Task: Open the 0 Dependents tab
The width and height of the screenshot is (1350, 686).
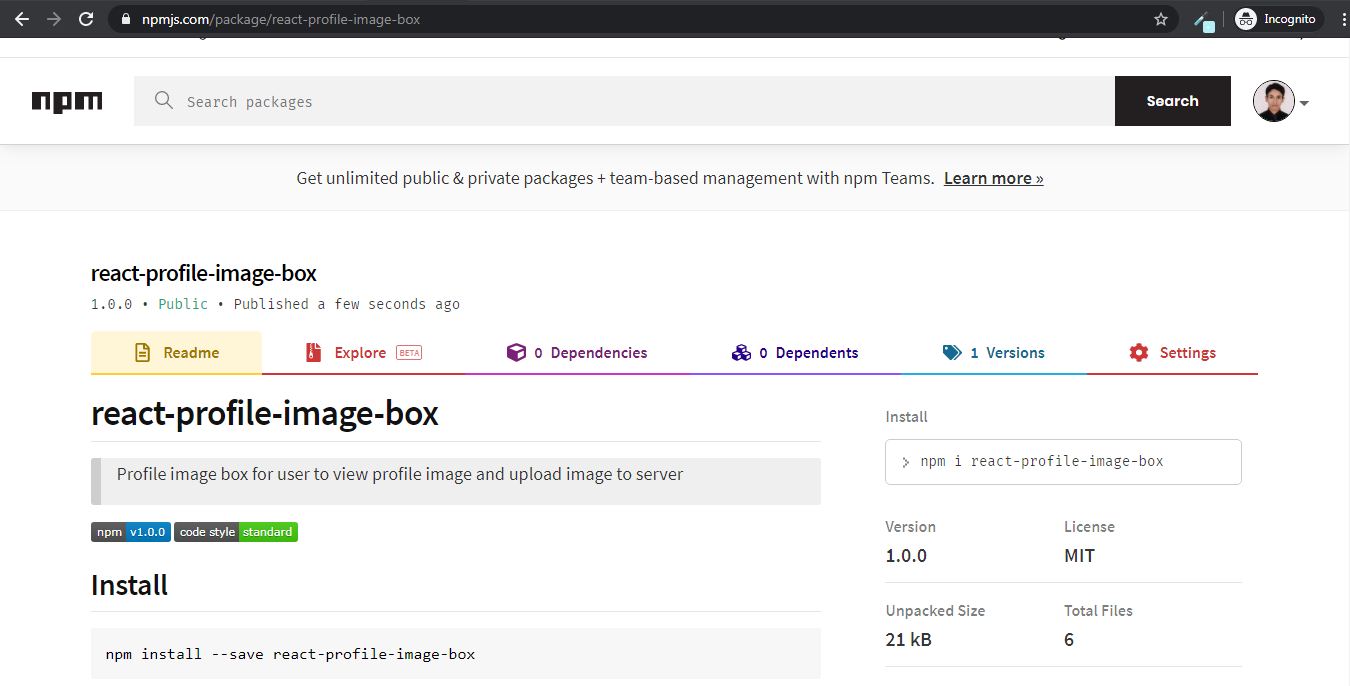Action: point(795,353)
